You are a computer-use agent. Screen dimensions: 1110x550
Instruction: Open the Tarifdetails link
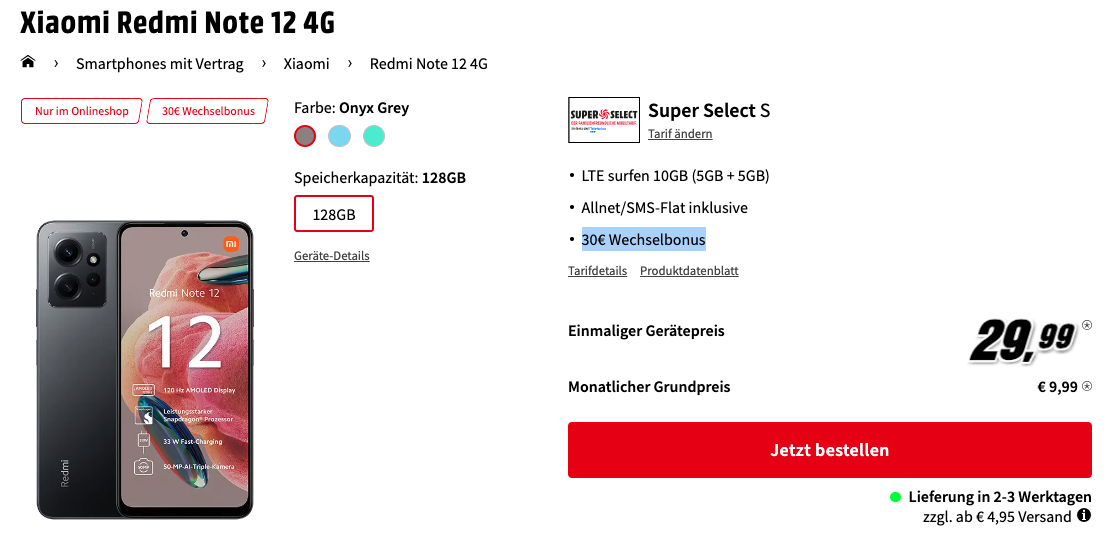coord(597,270)
